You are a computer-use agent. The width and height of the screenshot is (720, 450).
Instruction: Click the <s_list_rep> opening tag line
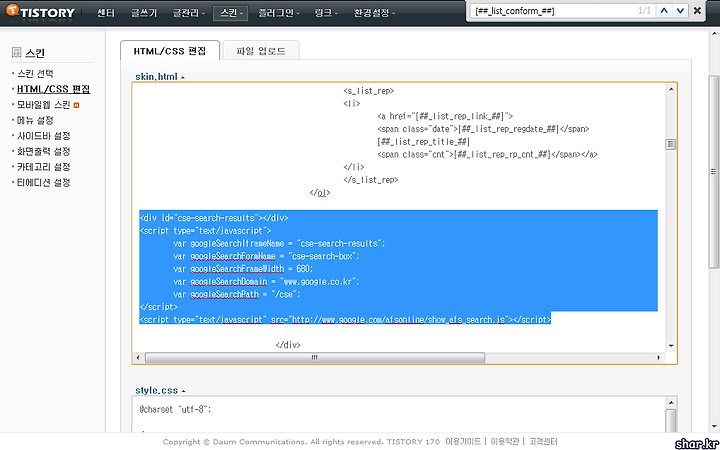click(369, 91)
